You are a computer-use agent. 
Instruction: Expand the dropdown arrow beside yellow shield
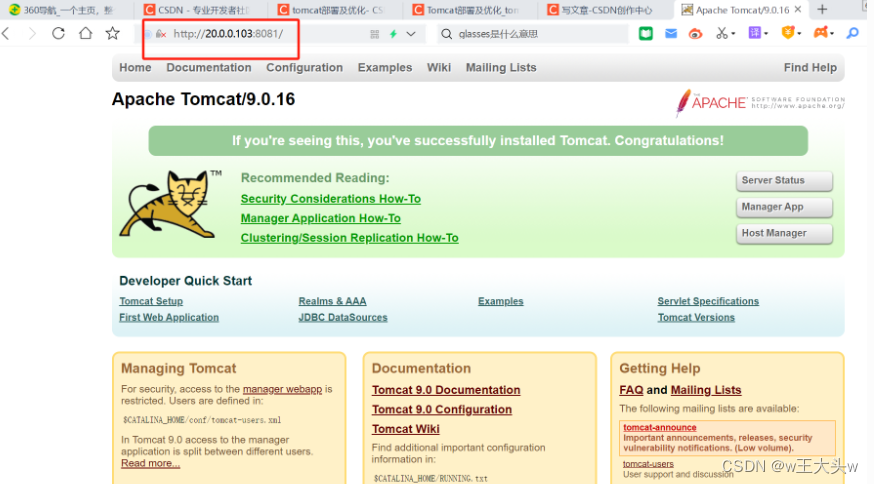coord(799,34)
